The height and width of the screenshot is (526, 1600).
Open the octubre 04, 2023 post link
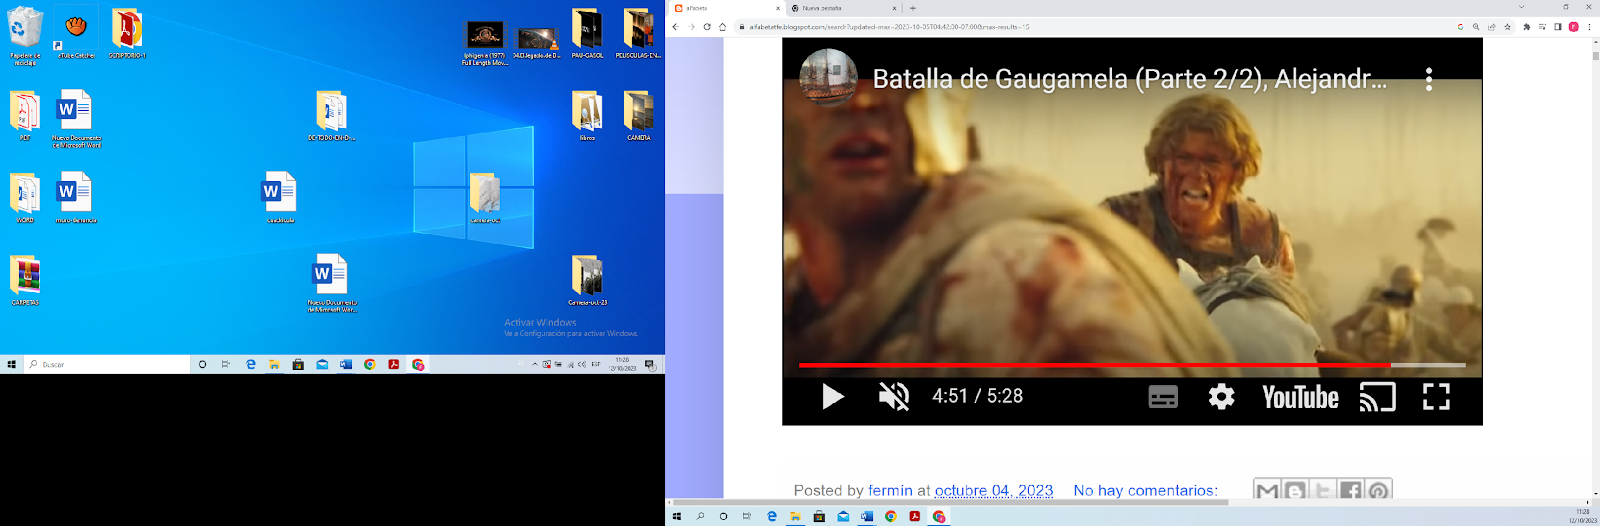[994, 490]
